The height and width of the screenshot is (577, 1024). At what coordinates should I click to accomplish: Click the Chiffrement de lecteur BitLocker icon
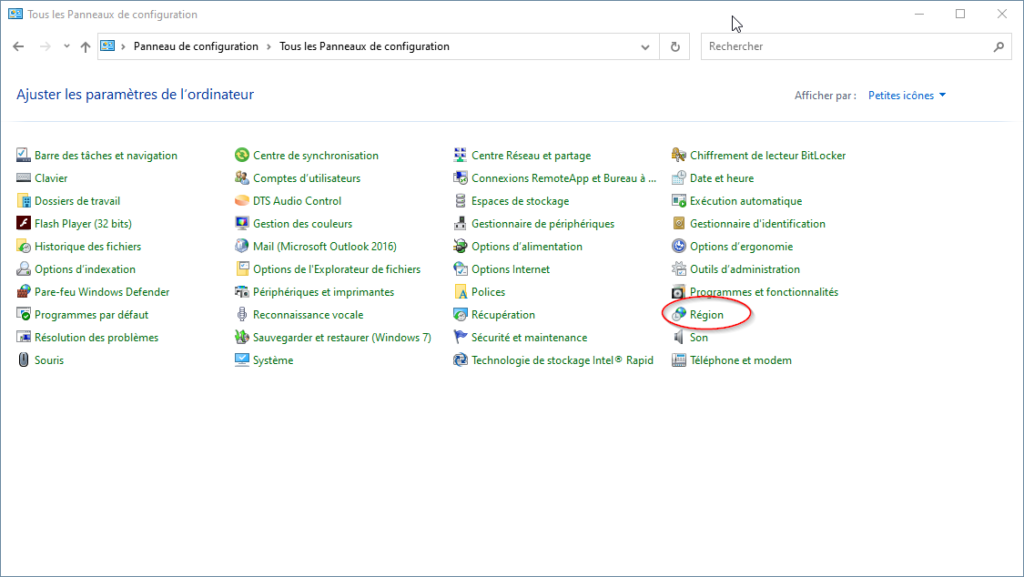point(679,155)
